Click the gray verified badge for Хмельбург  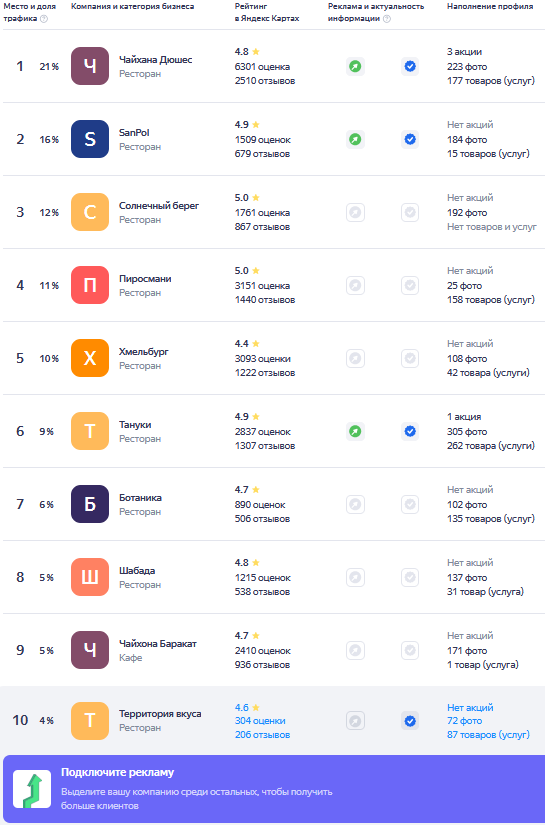coord(410,358)
